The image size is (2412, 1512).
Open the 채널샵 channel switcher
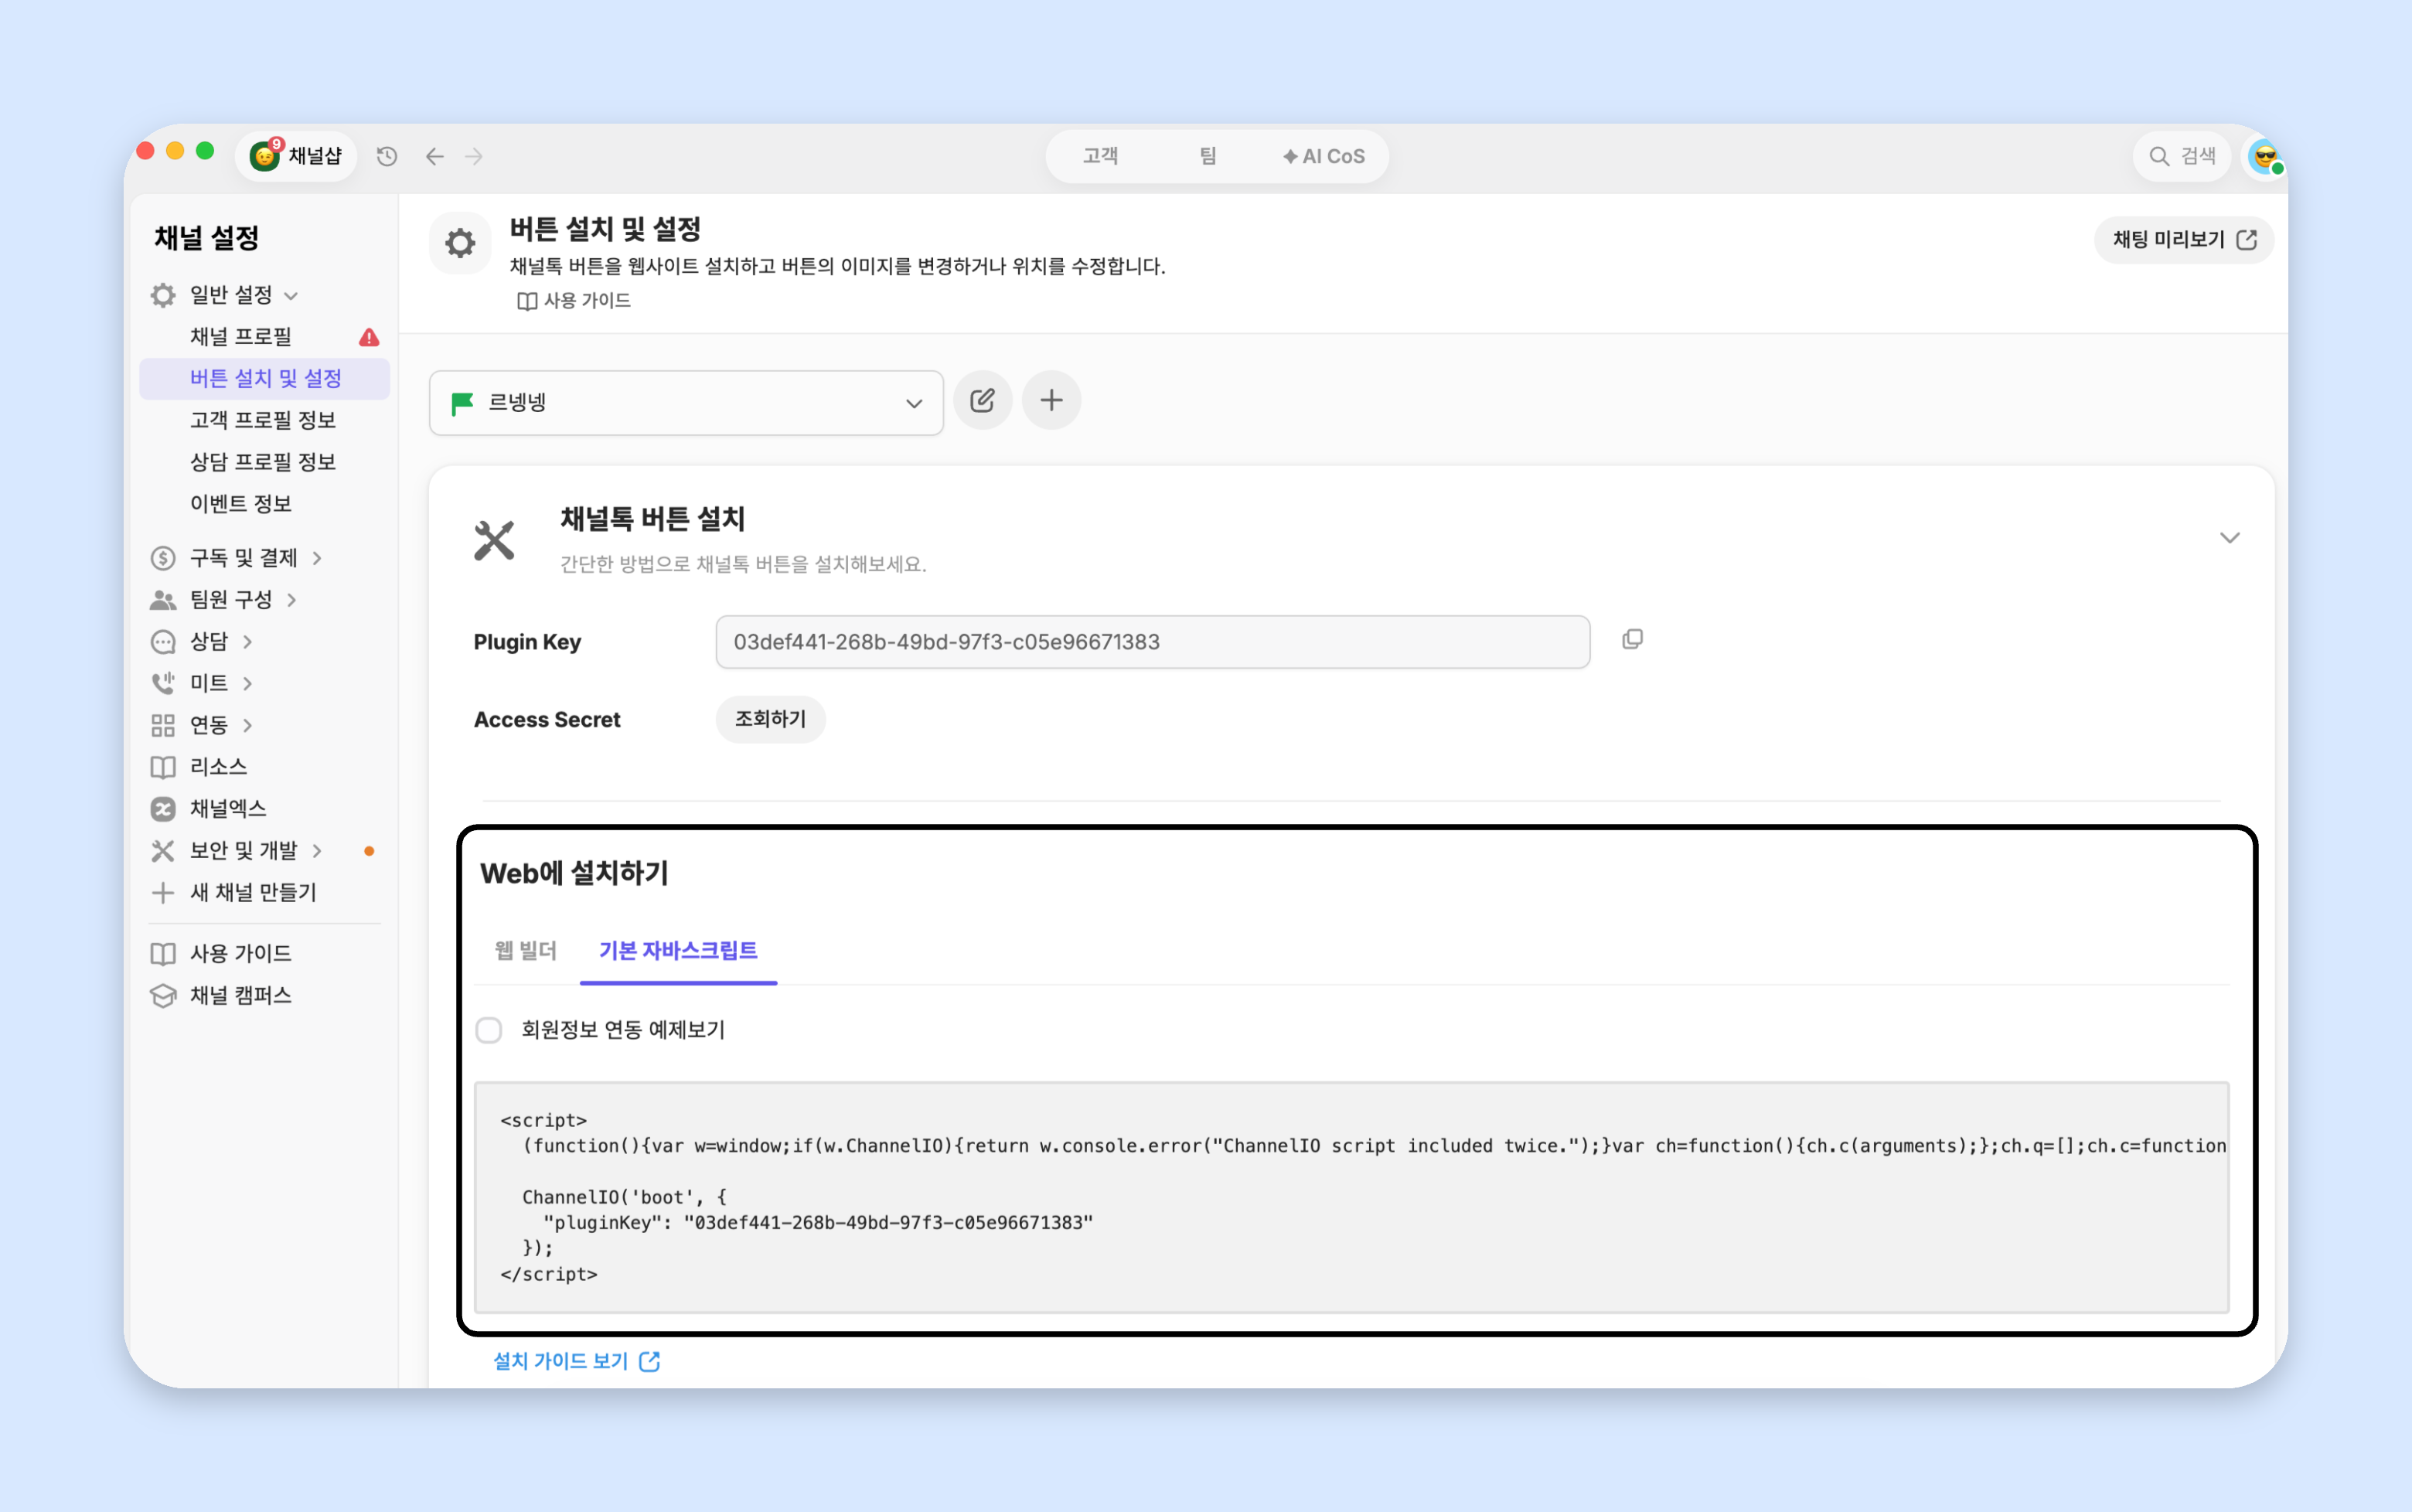(x=296, y=156)
